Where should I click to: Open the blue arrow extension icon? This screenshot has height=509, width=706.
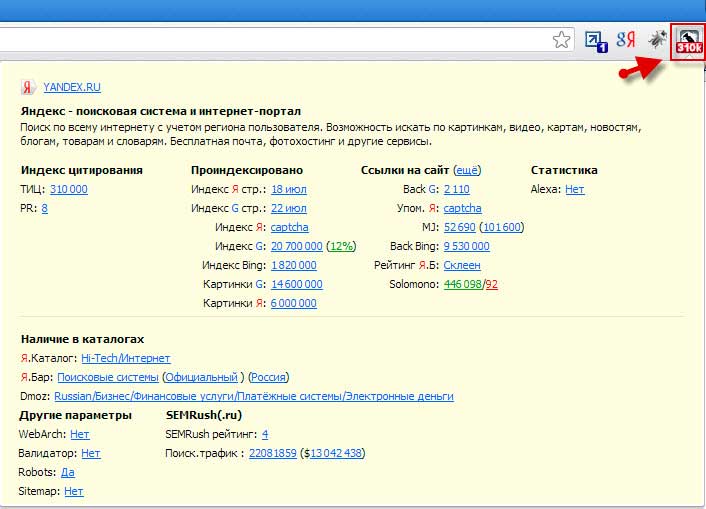(x=596, y=41)
